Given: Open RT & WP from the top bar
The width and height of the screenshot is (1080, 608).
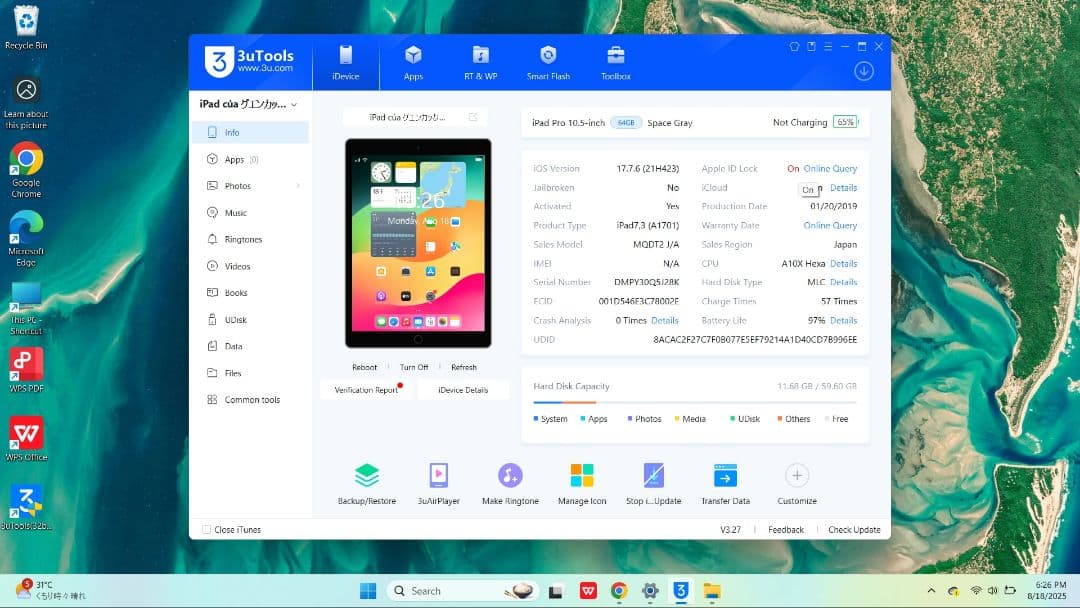Looking at the screenshot, I should [x=481, y=62].
